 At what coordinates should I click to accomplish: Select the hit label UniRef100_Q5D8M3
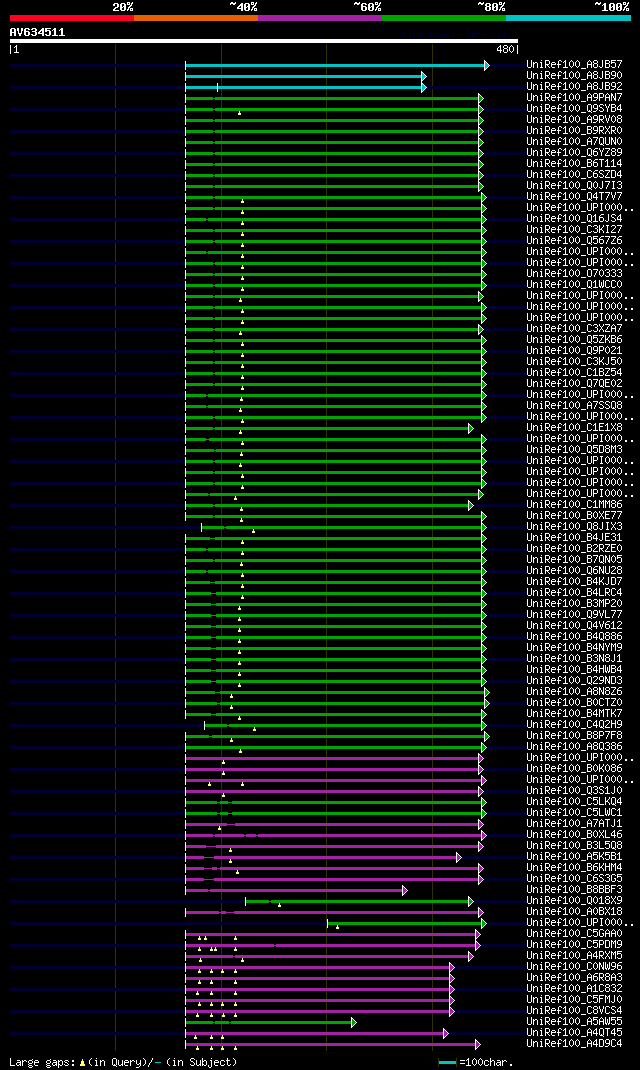click(x=574, y=450)
